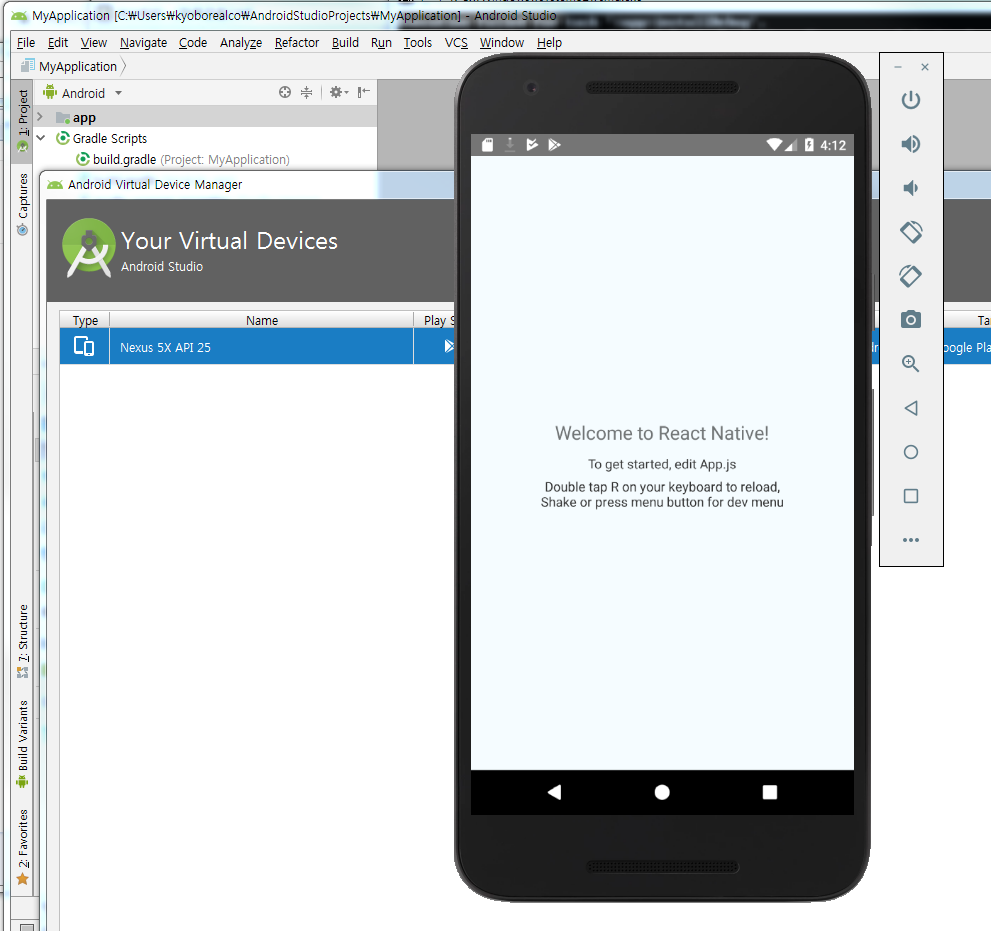This screenshot has width=991, height=931.
Task: Minimize the emulator toolbar window
Action: pos(897,67)
